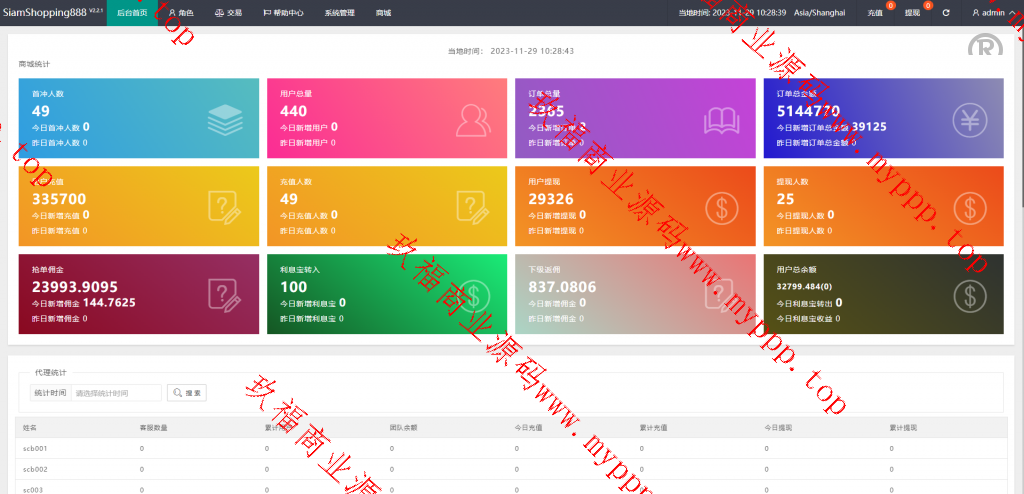Open the 交易 menu
Viewport: 1024px width, 494px height.
(228, 13)
